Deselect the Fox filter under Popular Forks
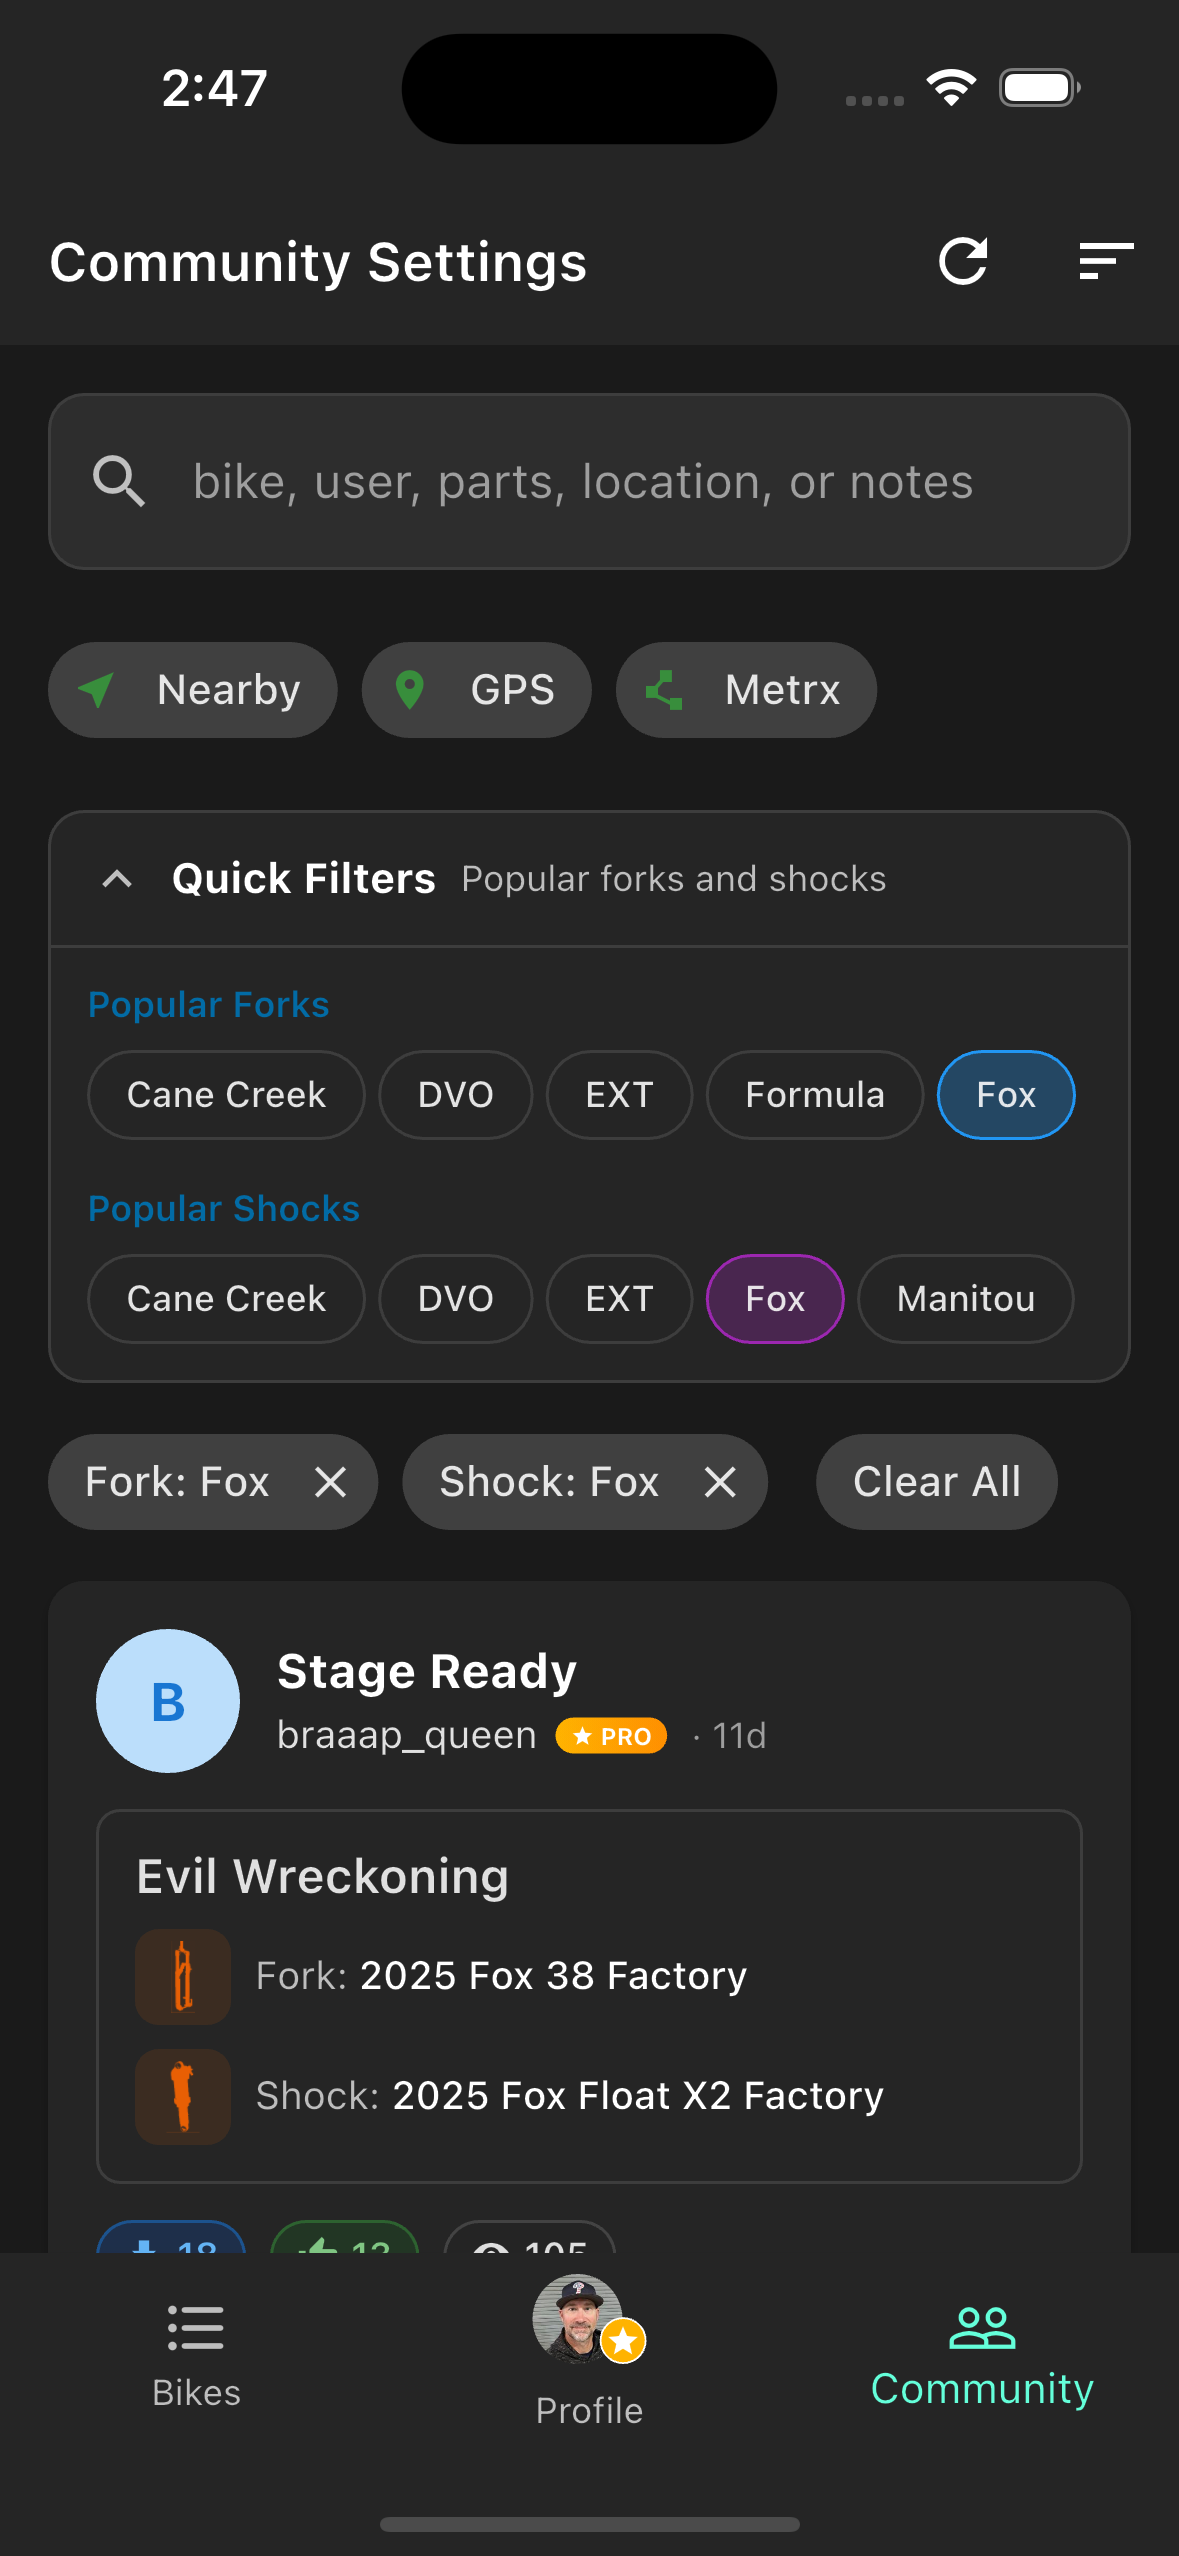This screenshot has width=1179, height=2556. tap(1005, 1095)
